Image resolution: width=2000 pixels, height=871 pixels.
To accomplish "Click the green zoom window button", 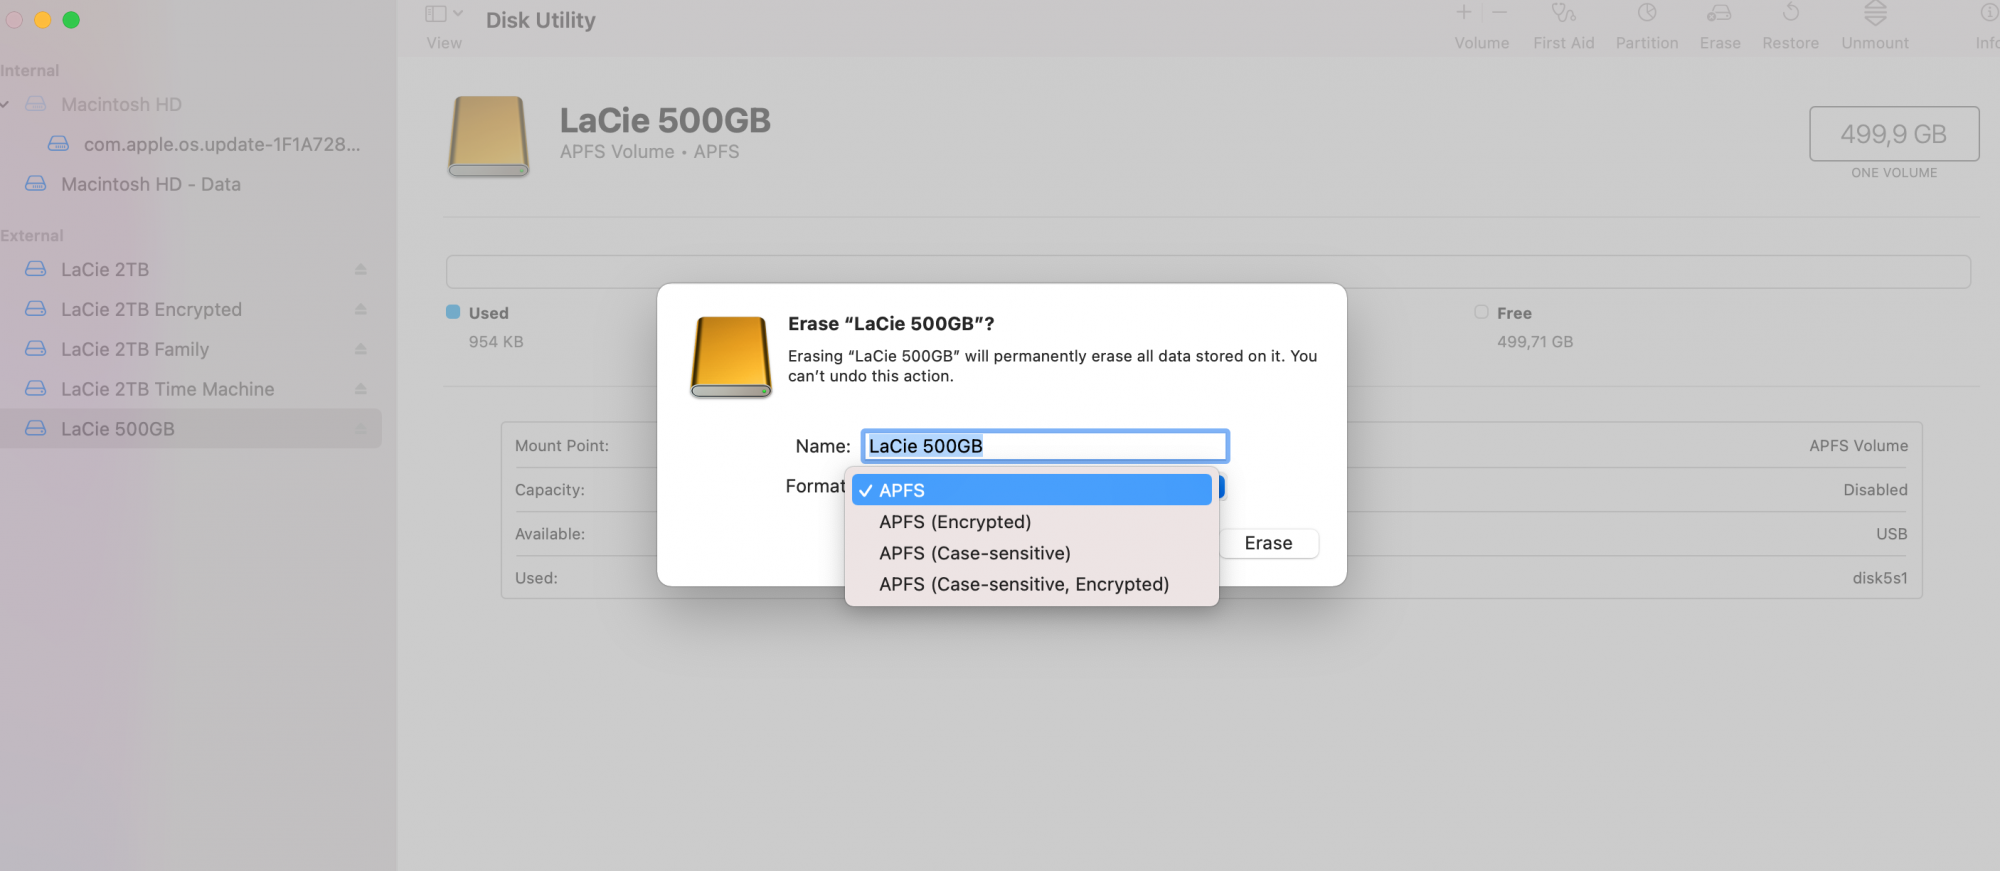I will (x=71, y=20).
